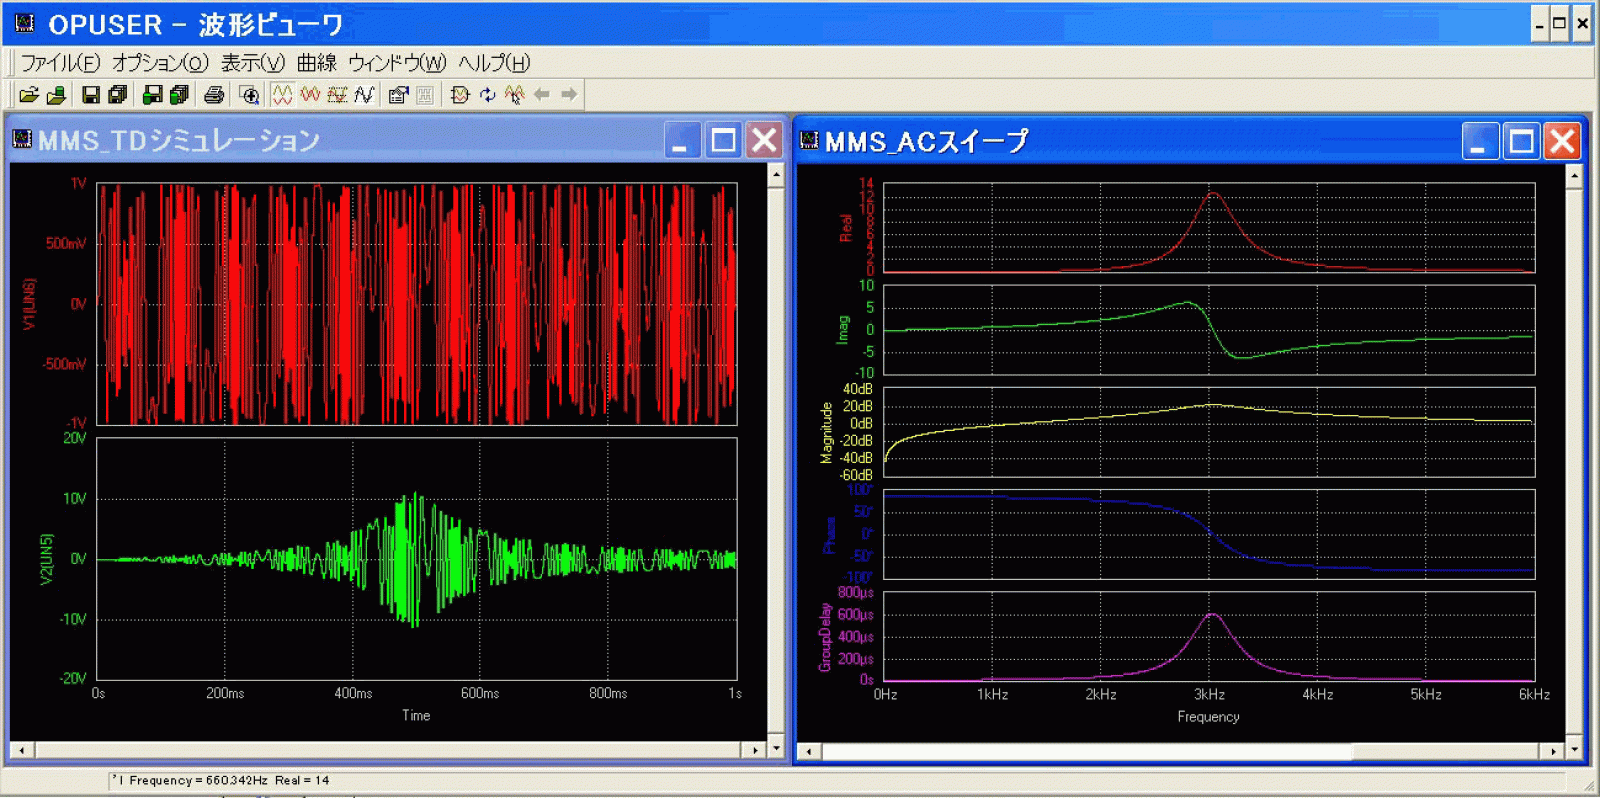Viewport: 1600px width, 798px height.
Task: Click the properties settings toolbar icon
Action: click(398, 95)
